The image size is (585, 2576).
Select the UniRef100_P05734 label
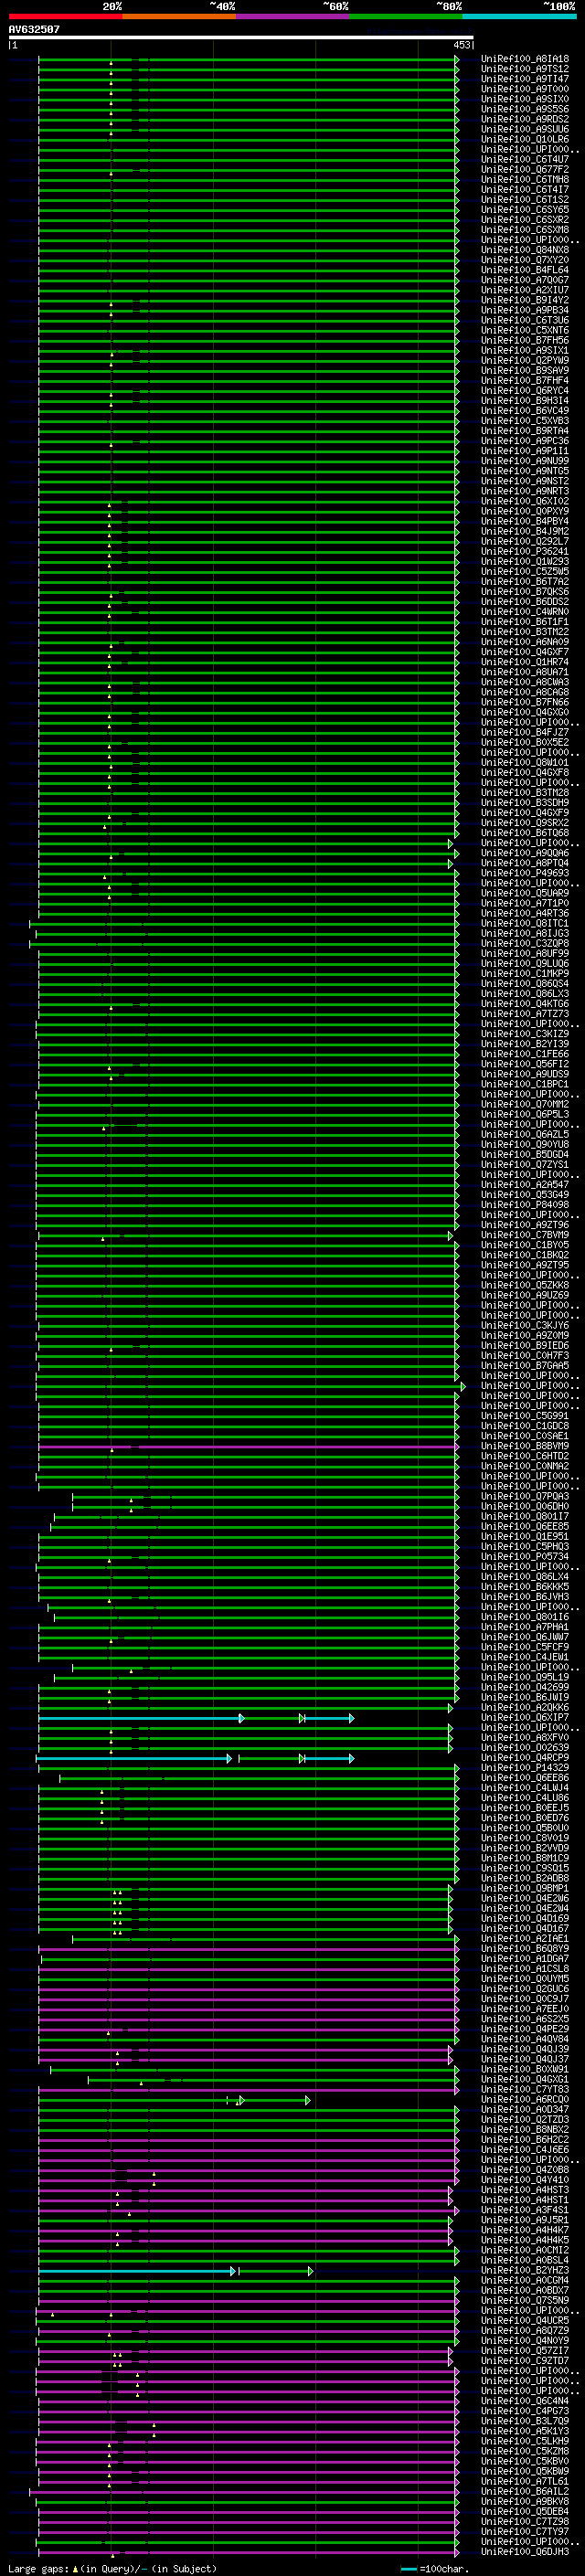525,1556
